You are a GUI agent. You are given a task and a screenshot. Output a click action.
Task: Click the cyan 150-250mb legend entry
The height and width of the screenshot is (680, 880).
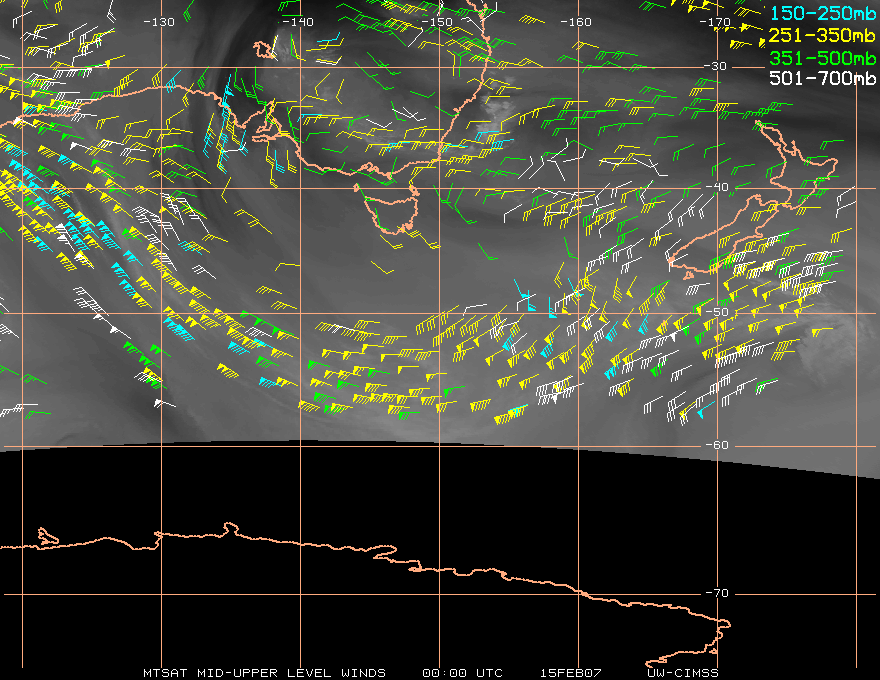click(x=823, y=14)
